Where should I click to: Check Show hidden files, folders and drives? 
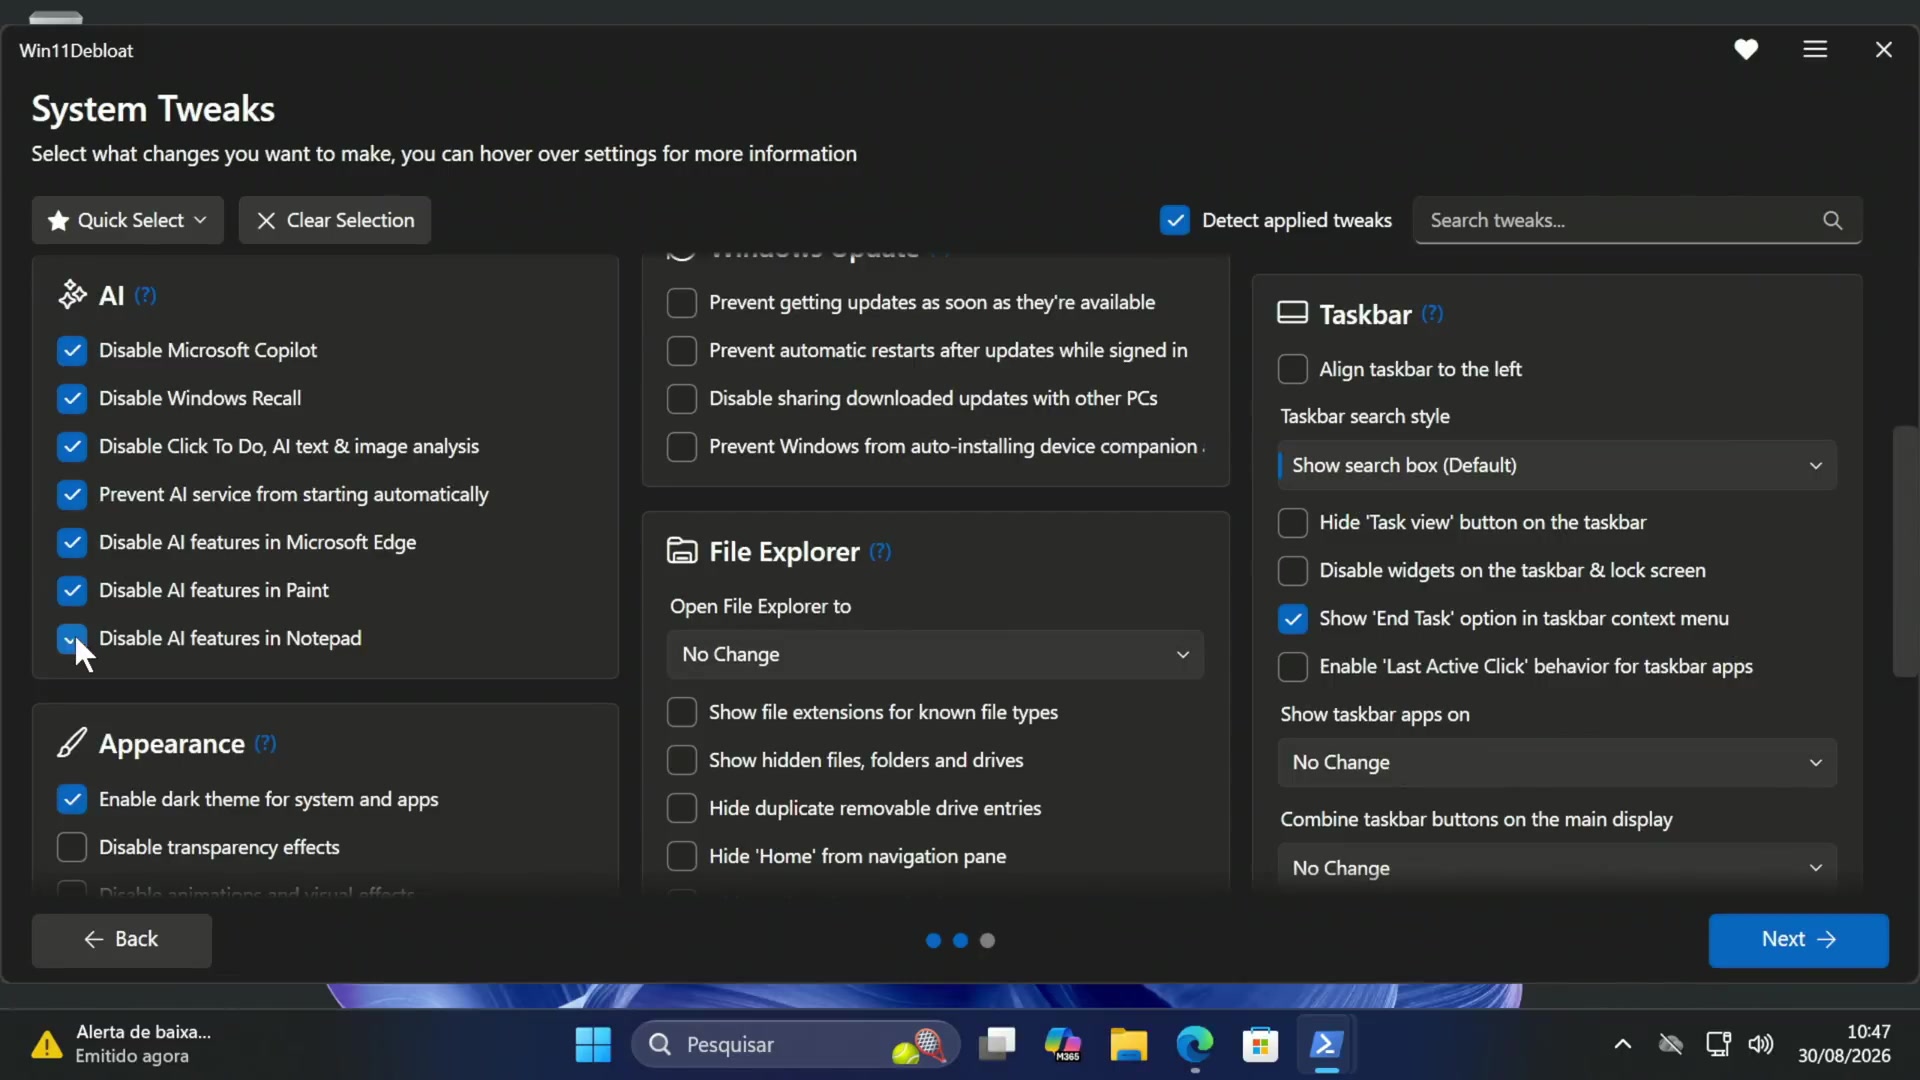682,760
